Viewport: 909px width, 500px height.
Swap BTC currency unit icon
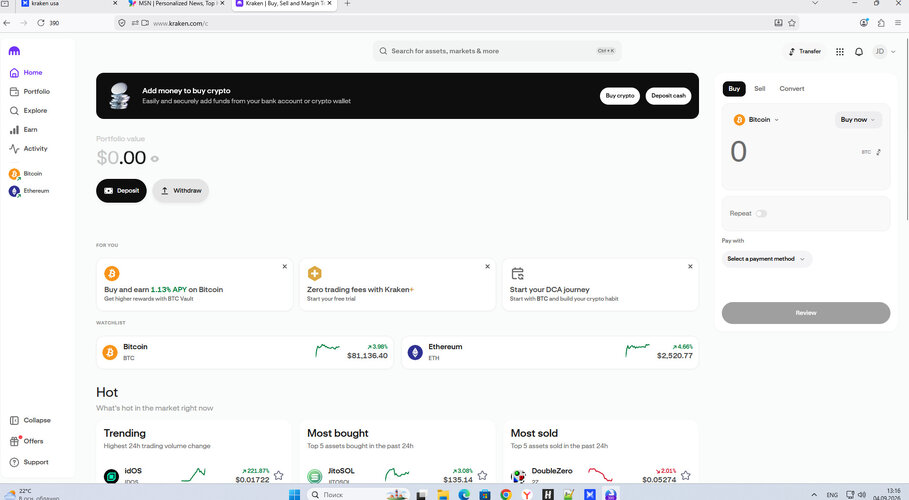tap(878, 153)
